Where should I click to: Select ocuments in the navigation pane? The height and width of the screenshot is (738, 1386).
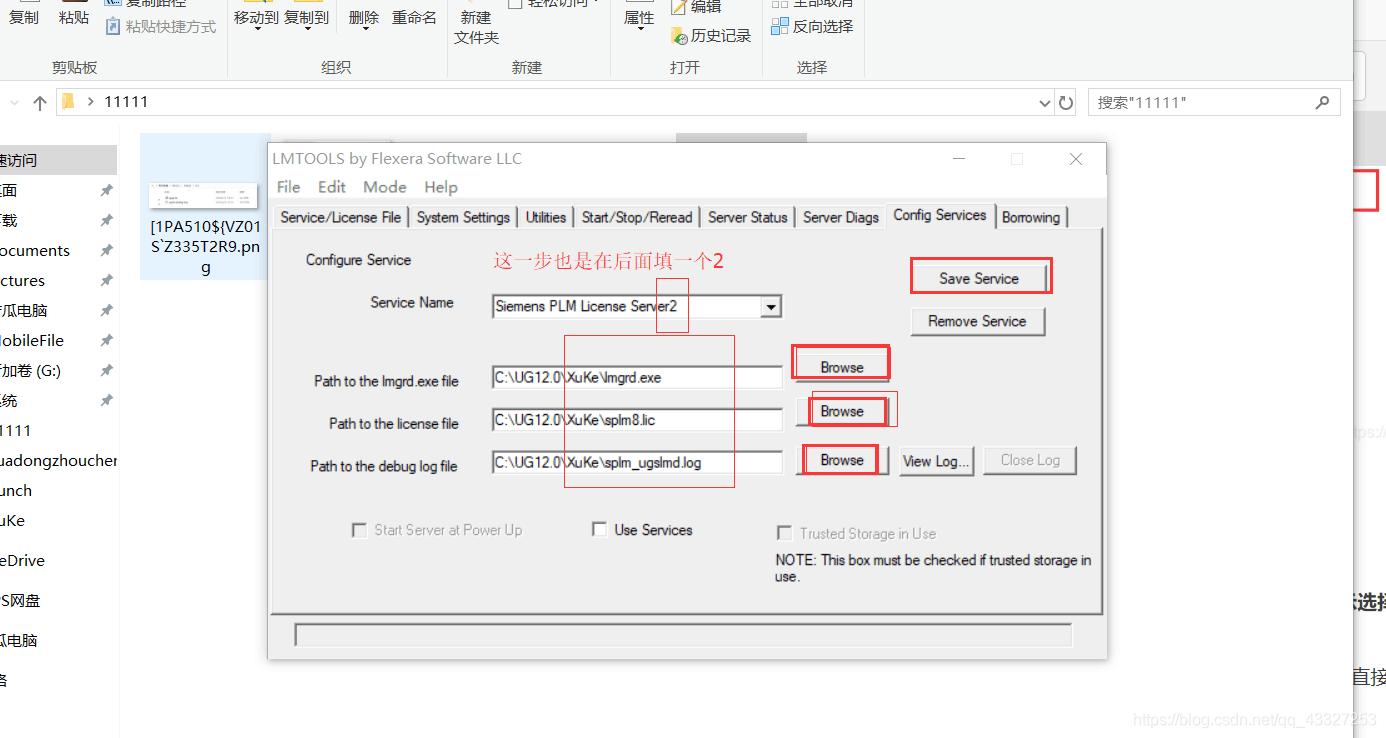coord(35,250)
